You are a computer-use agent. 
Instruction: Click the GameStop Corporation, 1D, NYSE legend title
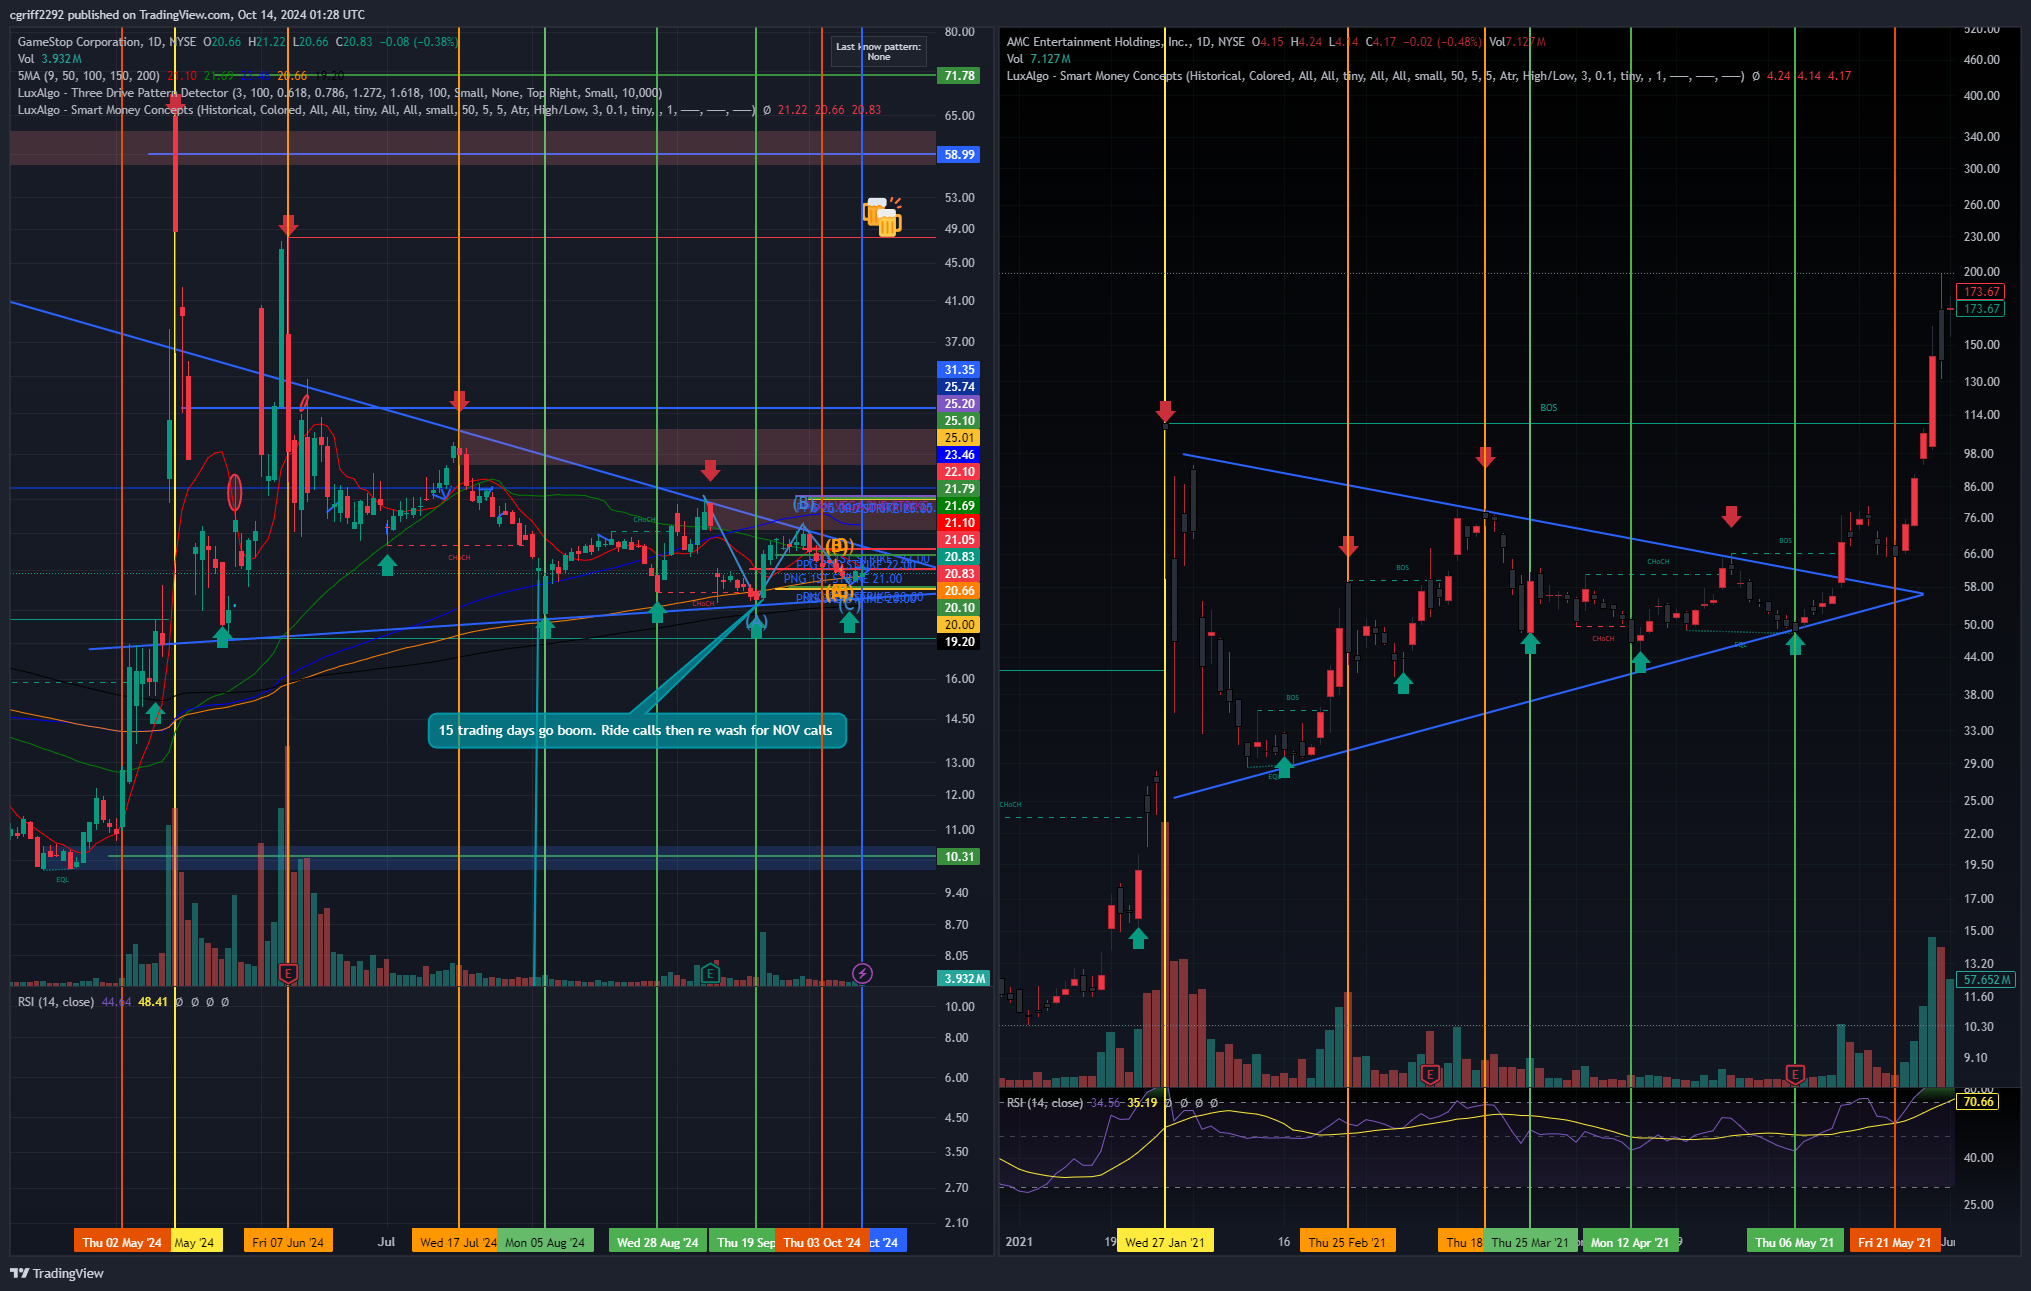point(107,42)
